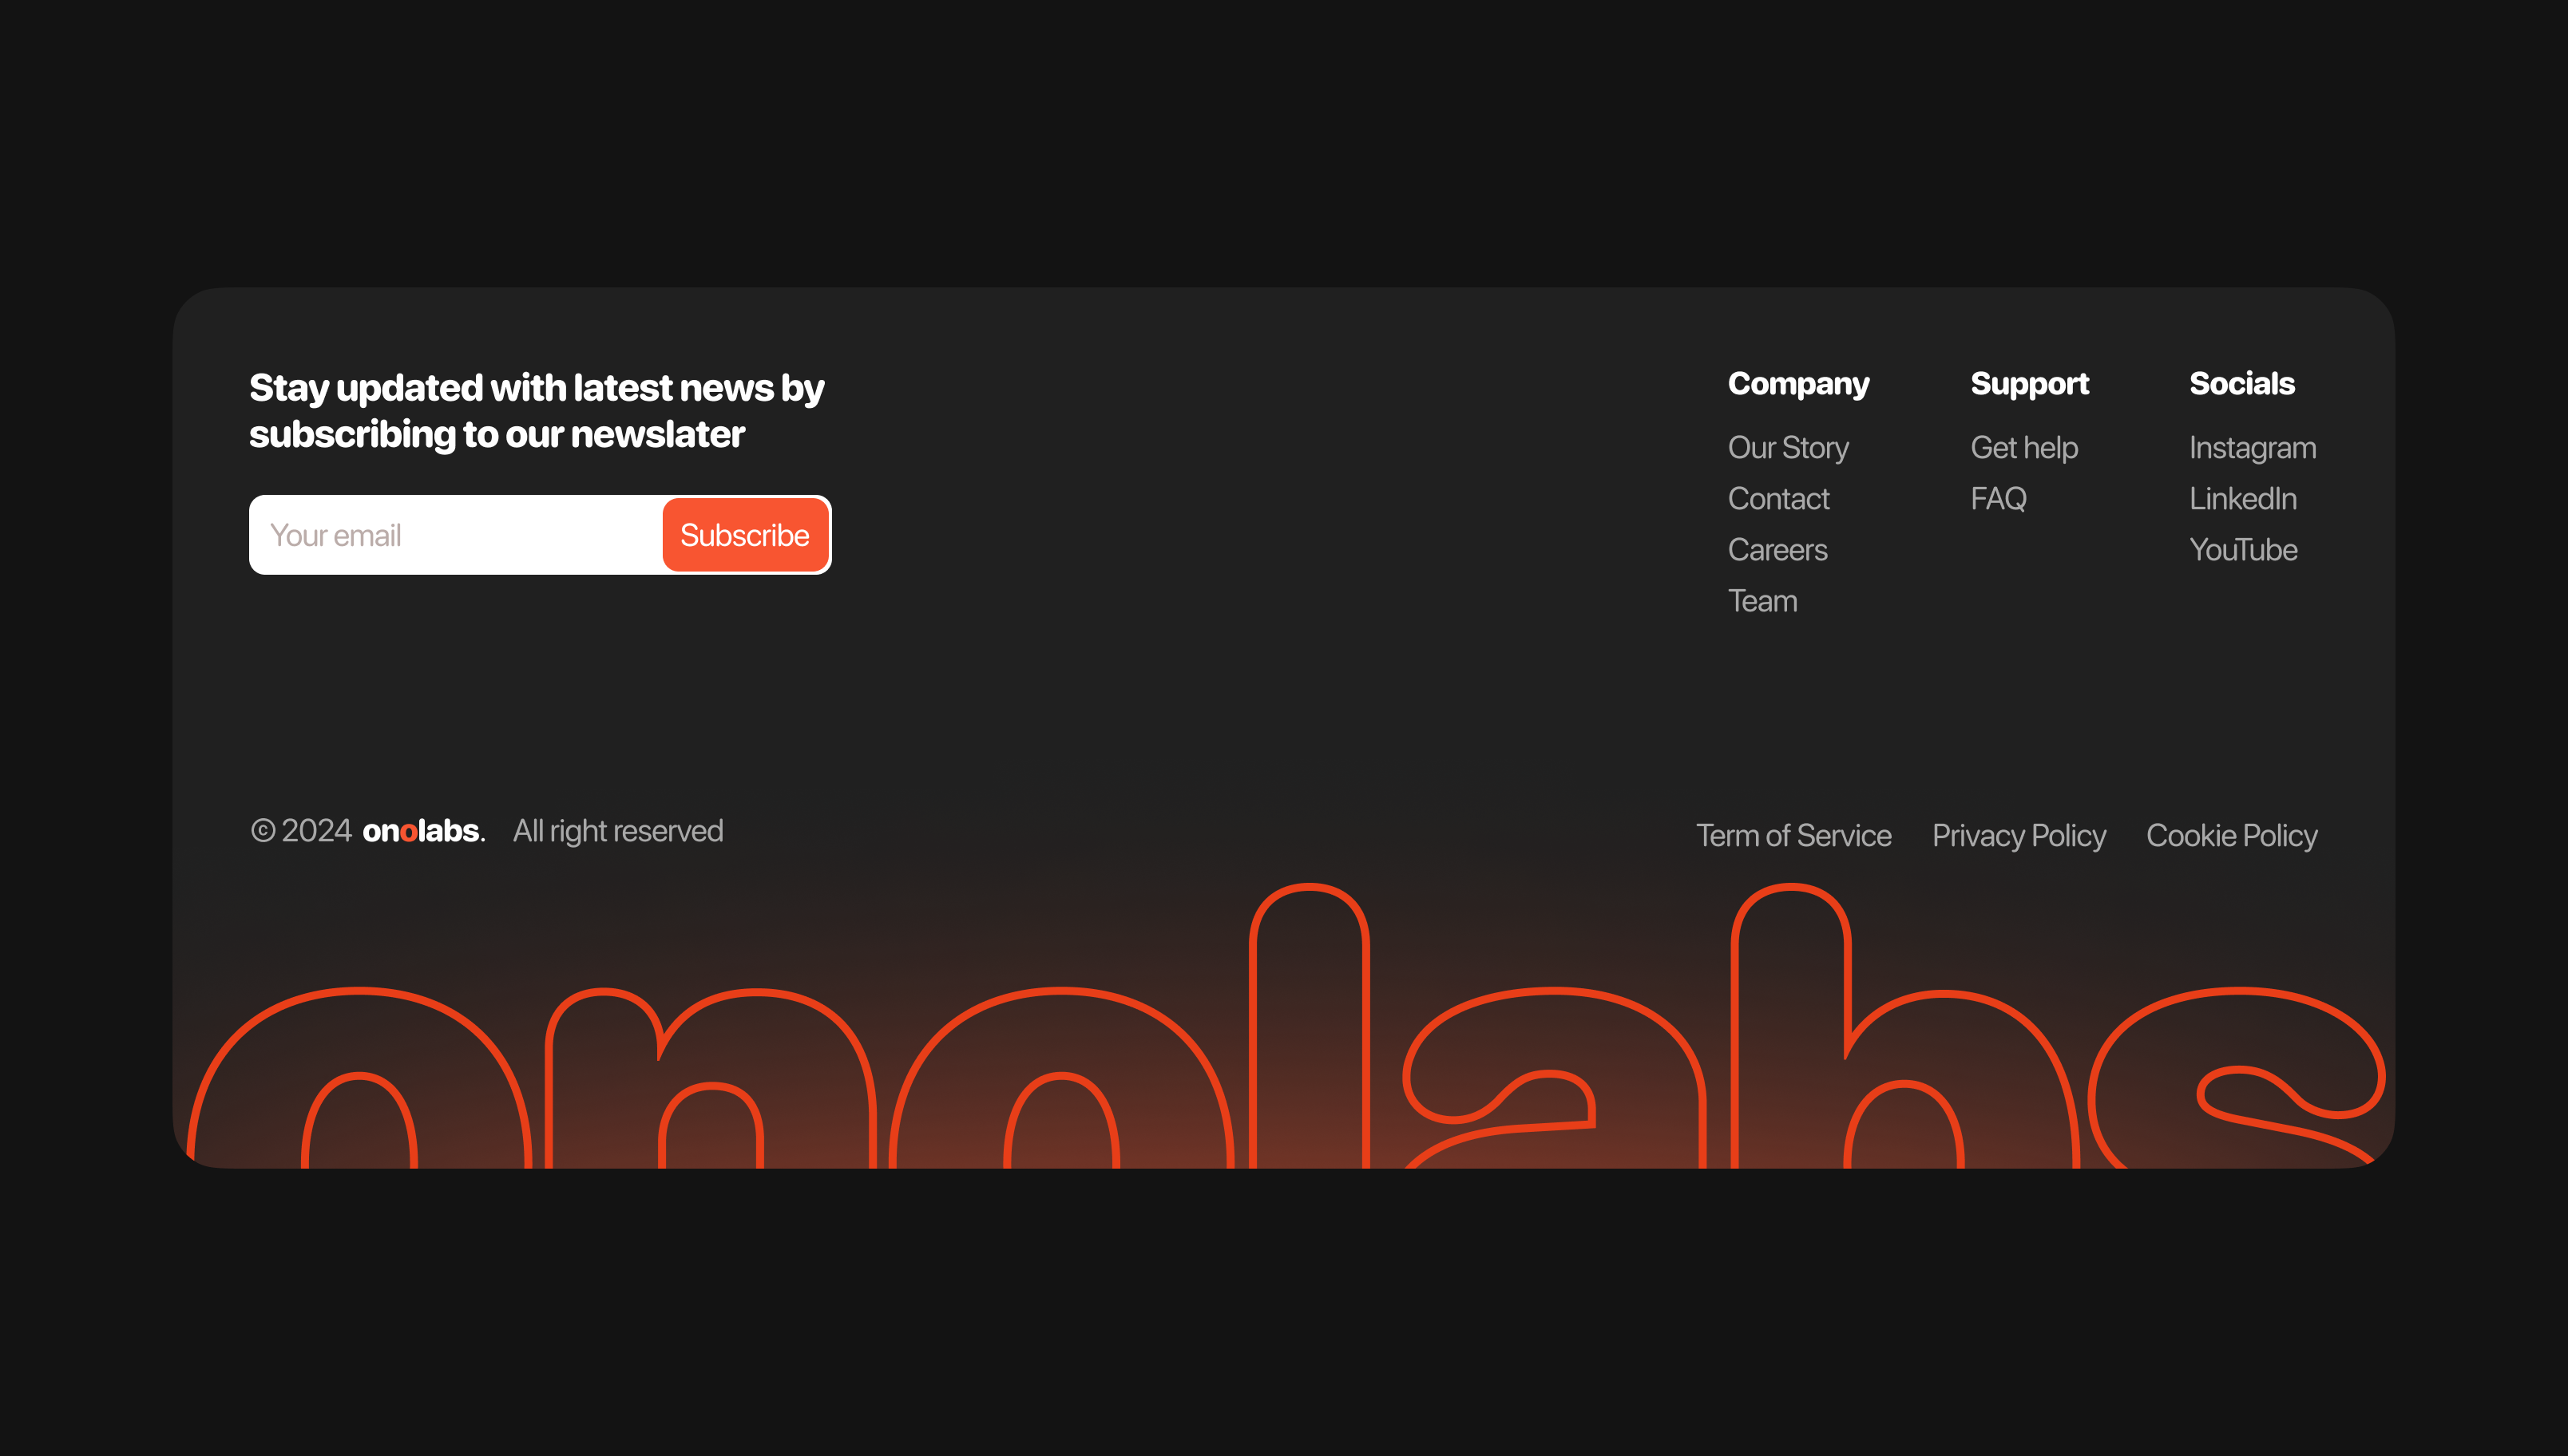Click the Socials column heading

coord(2241,383)
